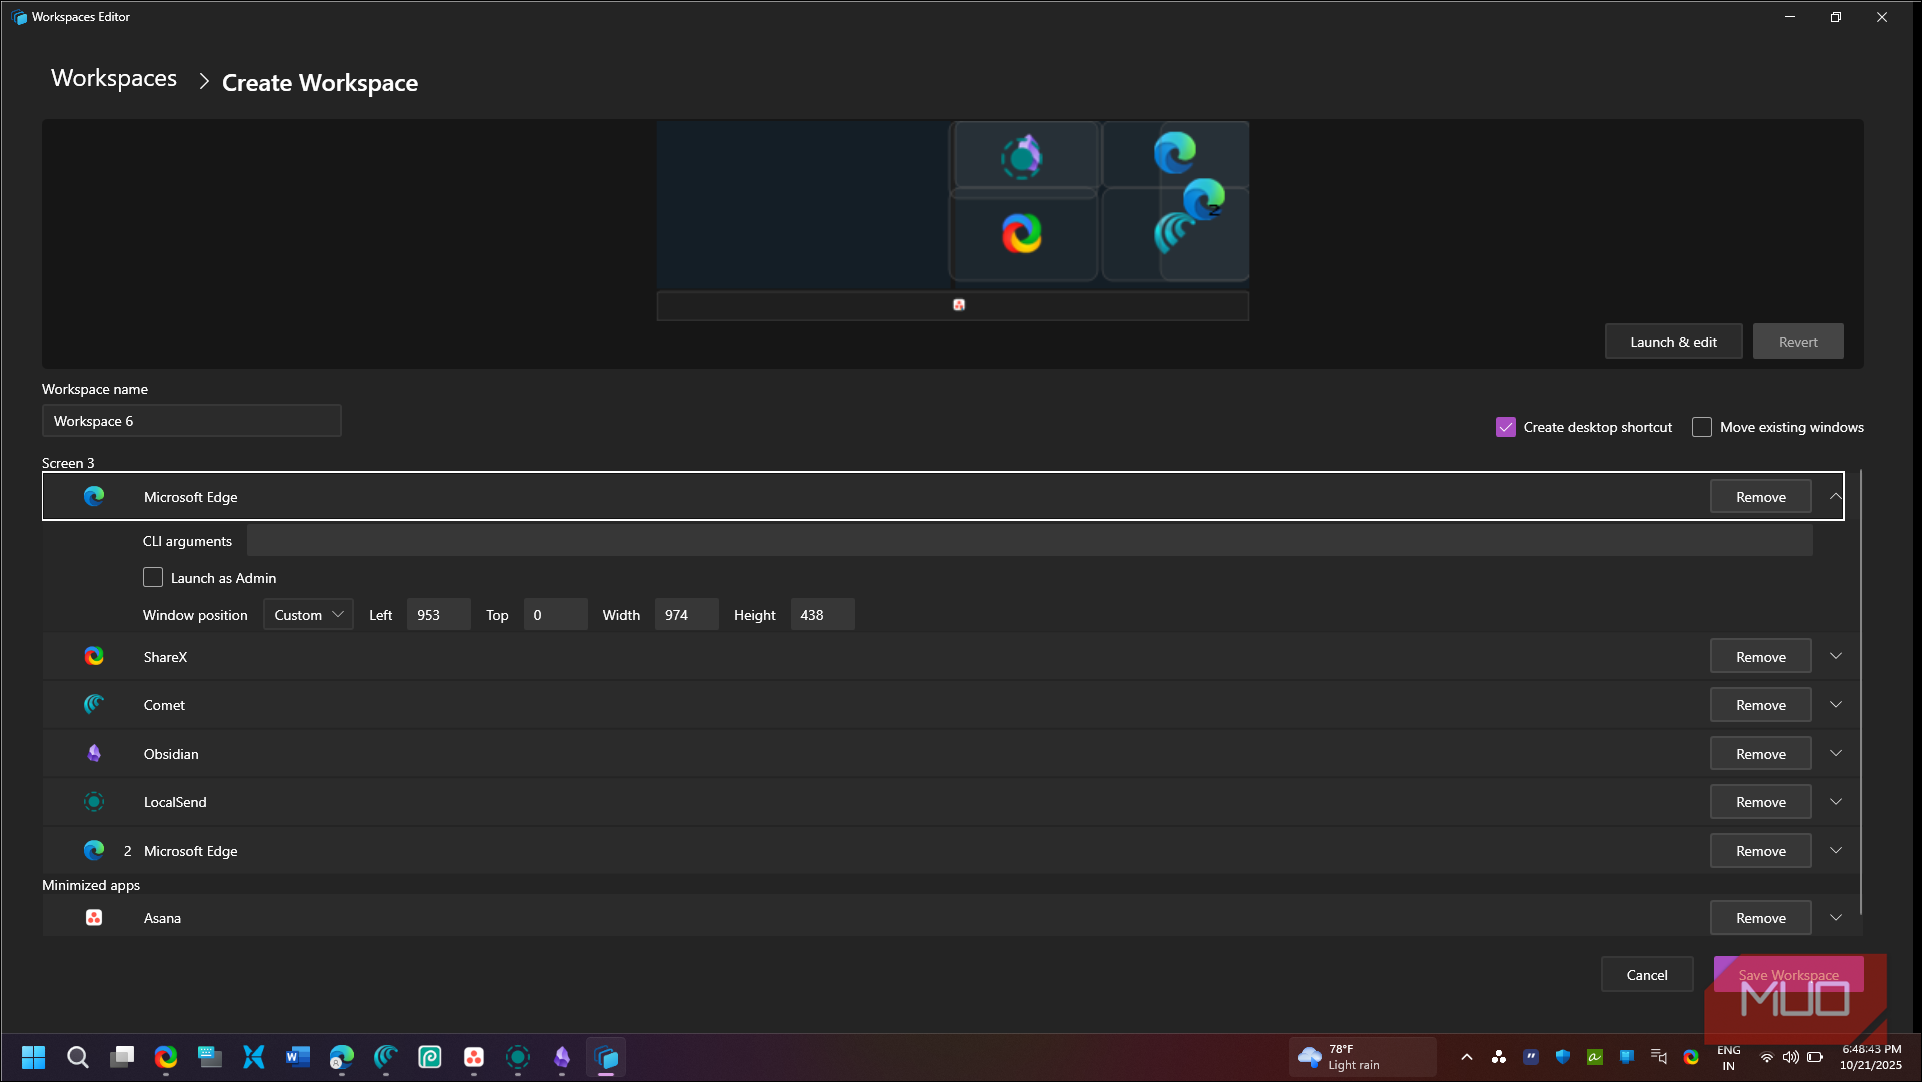Click the app list vertical scrollbar
Viewport: 1922px width, 1082px height.
(x=1860, y=692)
